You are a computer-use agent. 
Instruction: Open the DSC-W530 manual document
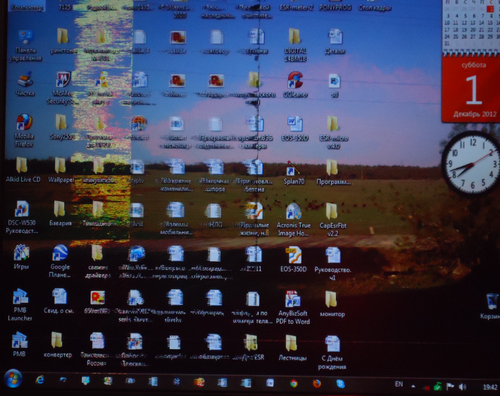click(x=22, y=217)
